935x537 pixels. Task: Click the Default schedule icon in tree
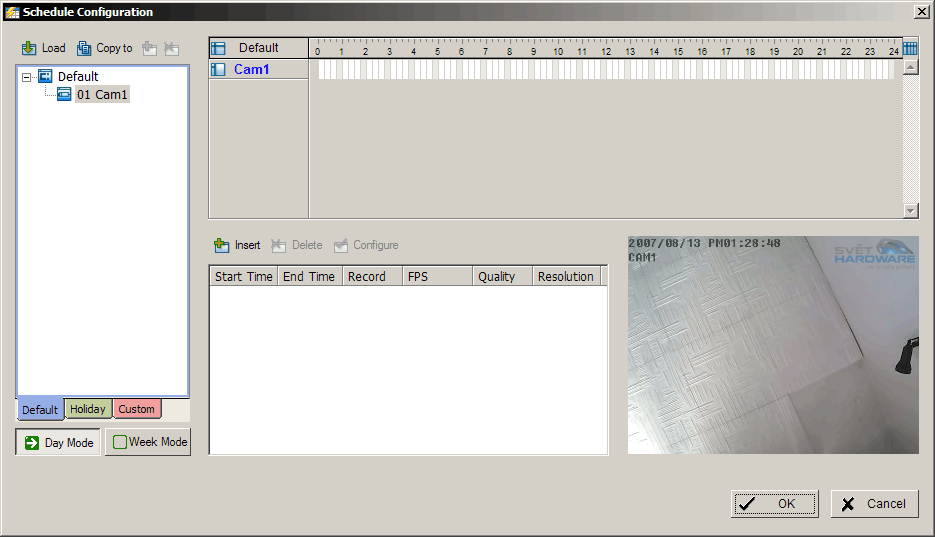[x=45, y=76]
